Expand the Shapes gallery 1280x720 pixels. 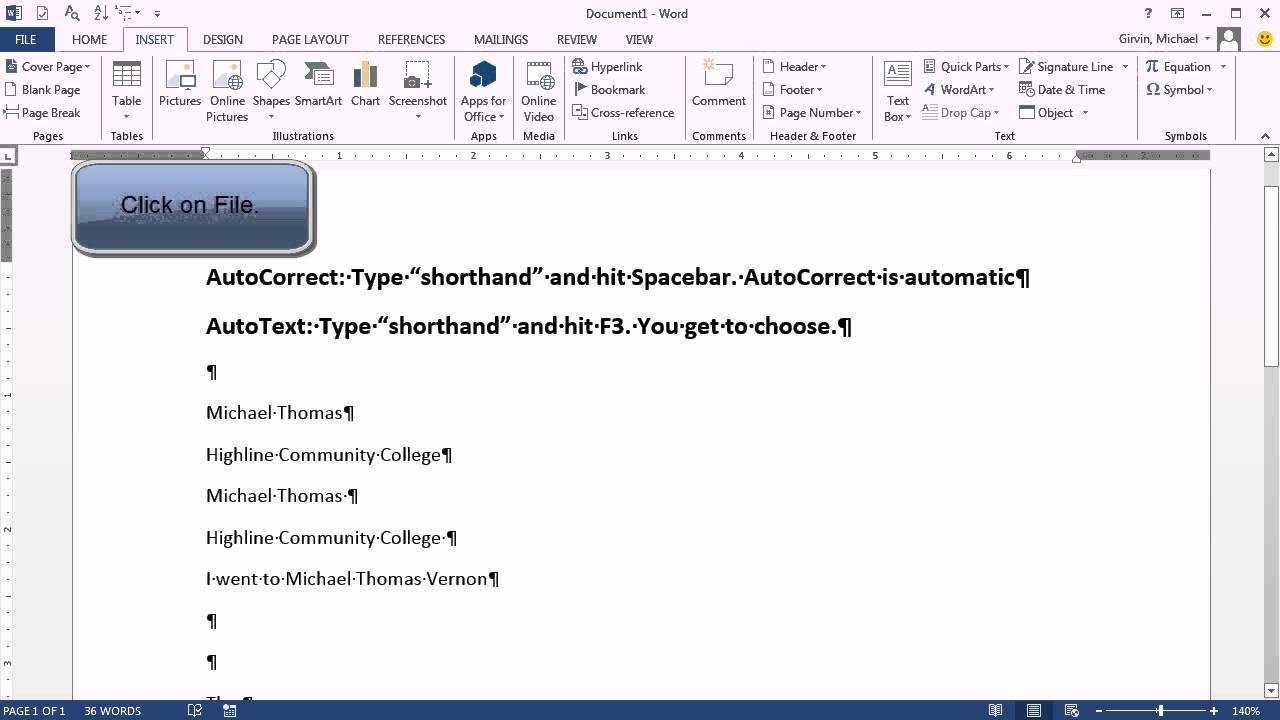point(271,91)
